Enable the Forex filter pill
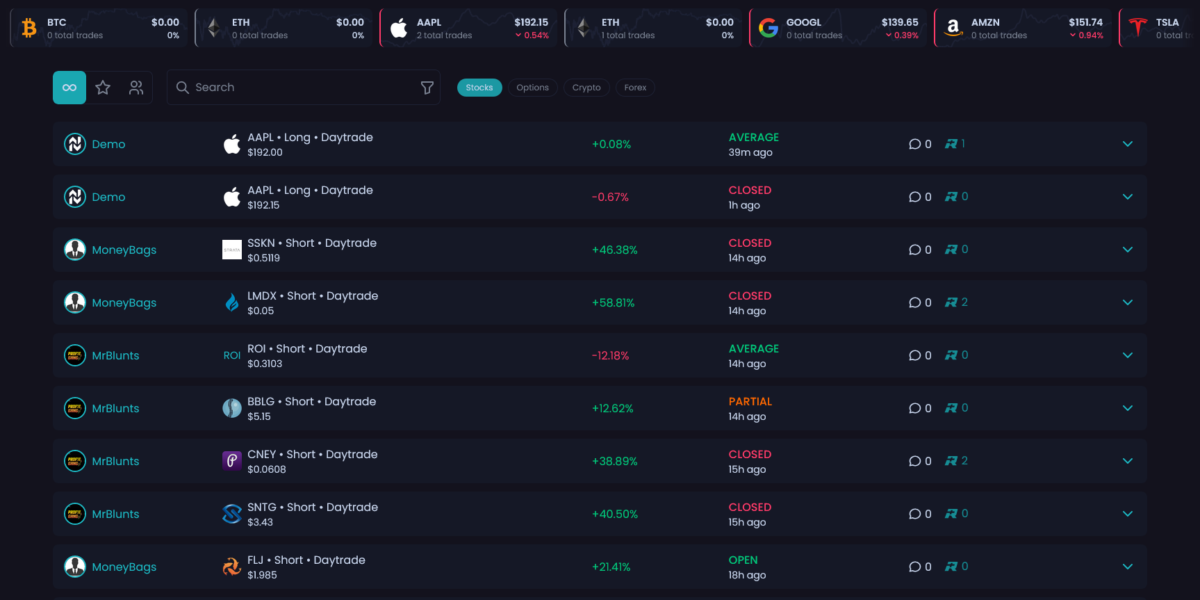This screenshot has height=600, width=1200. coord(635,88)
